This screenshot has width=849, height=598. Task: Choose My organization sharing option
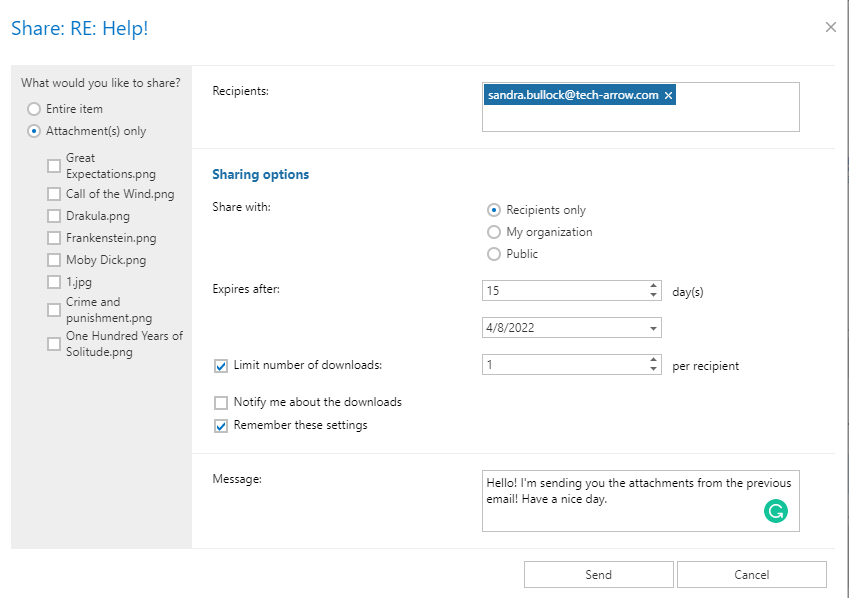pyautogui.click(x=493, y=232)
